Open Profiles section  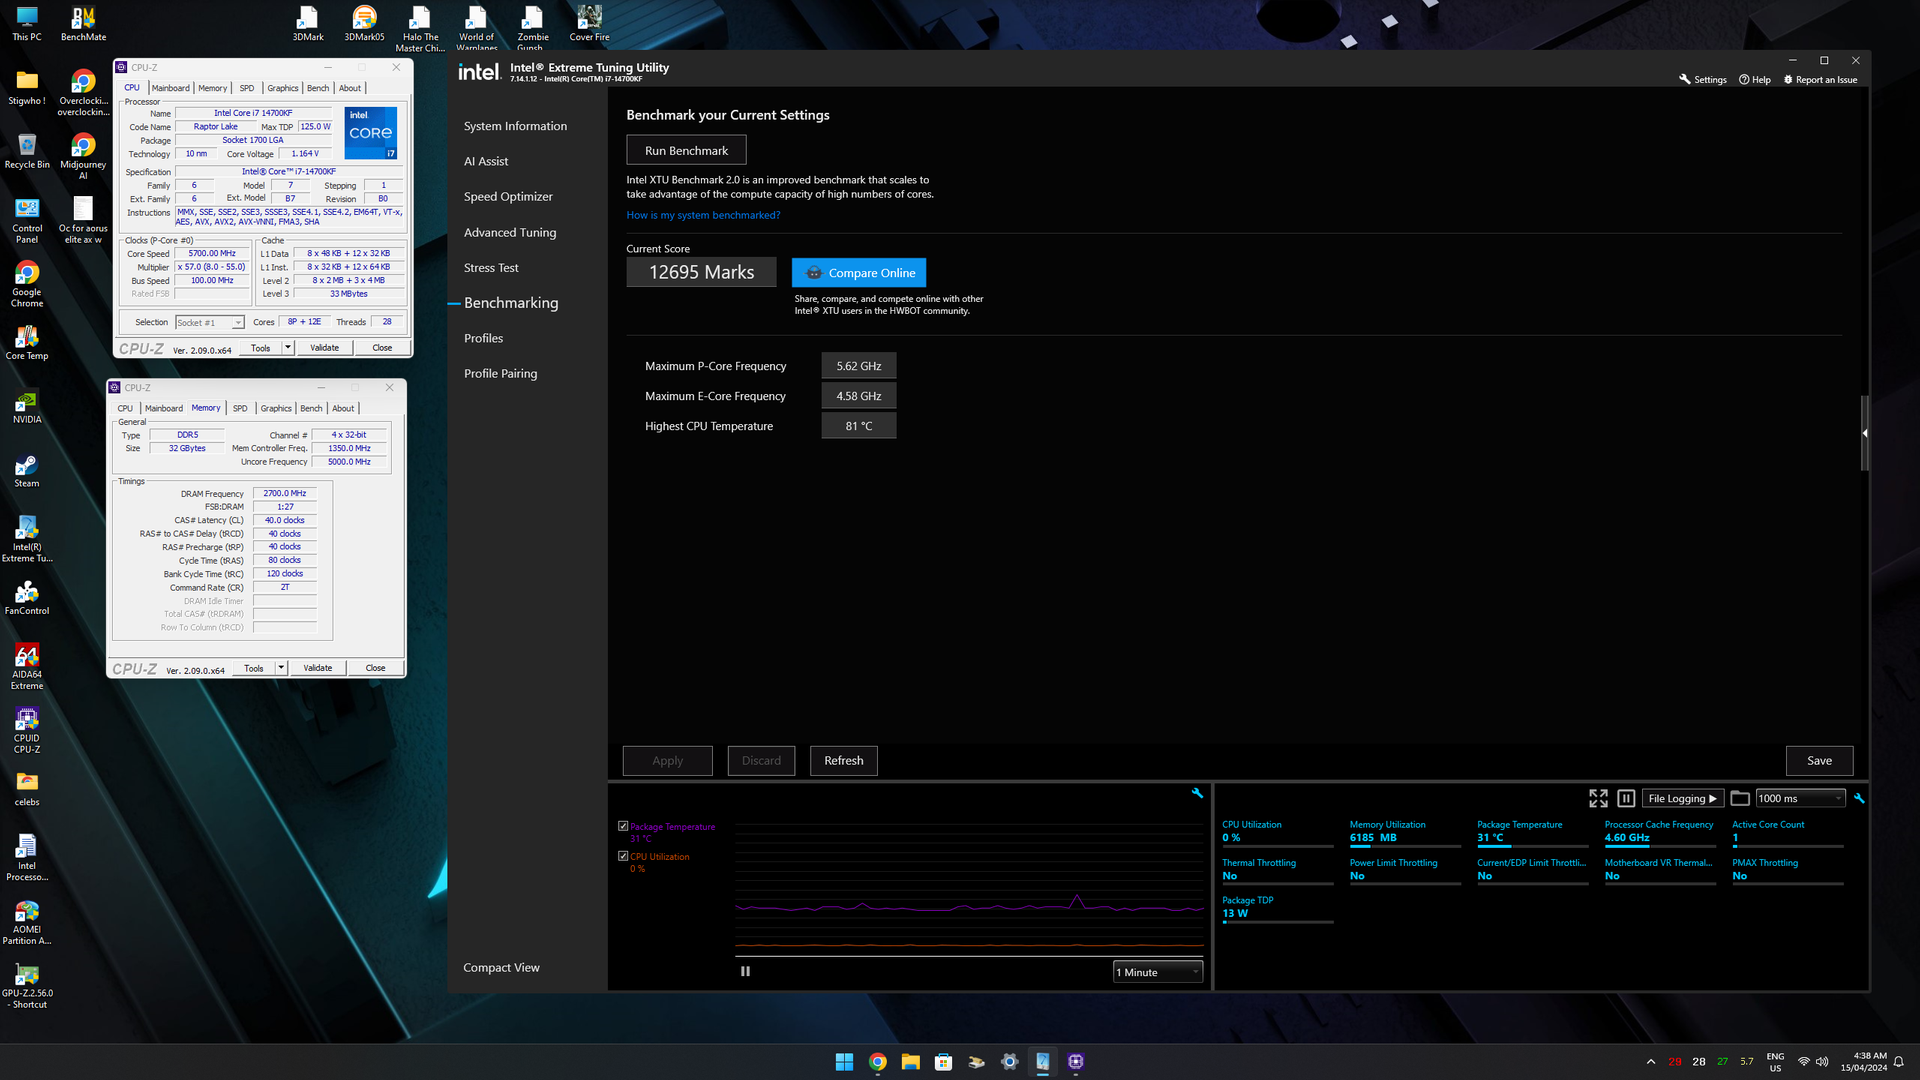483,338
